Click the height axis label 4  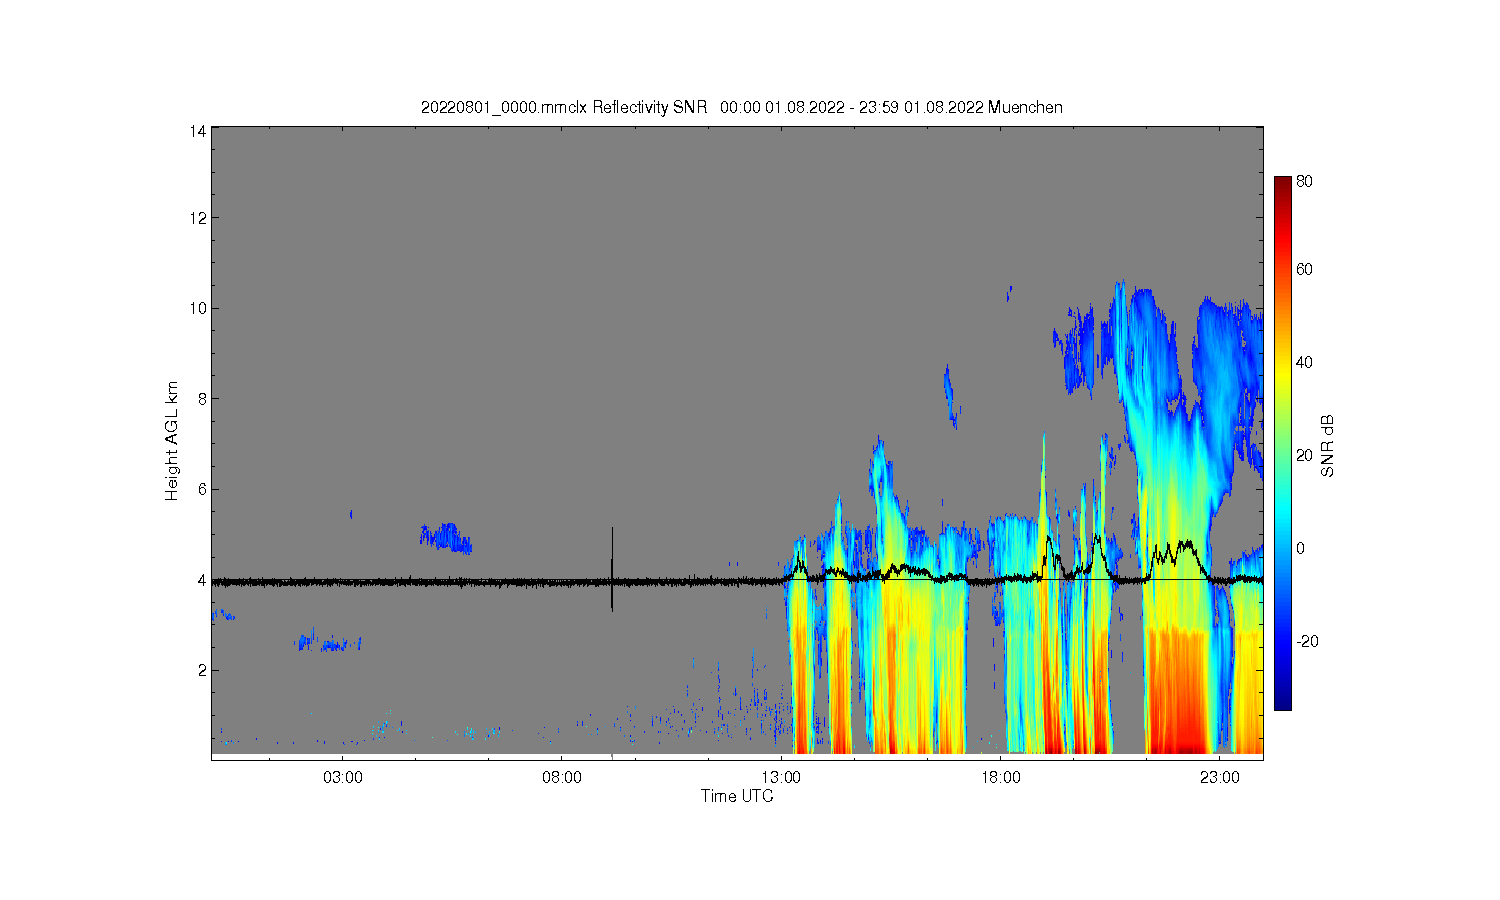pos(202,580)
